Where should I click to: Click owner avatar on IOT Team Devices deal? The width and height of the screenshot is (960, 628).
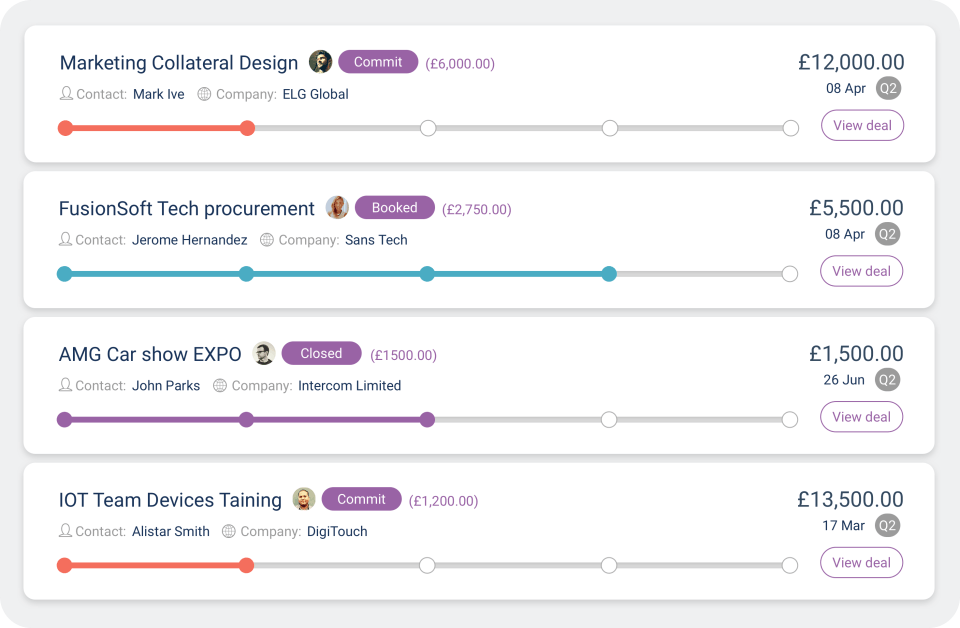[x=304, y=499]
